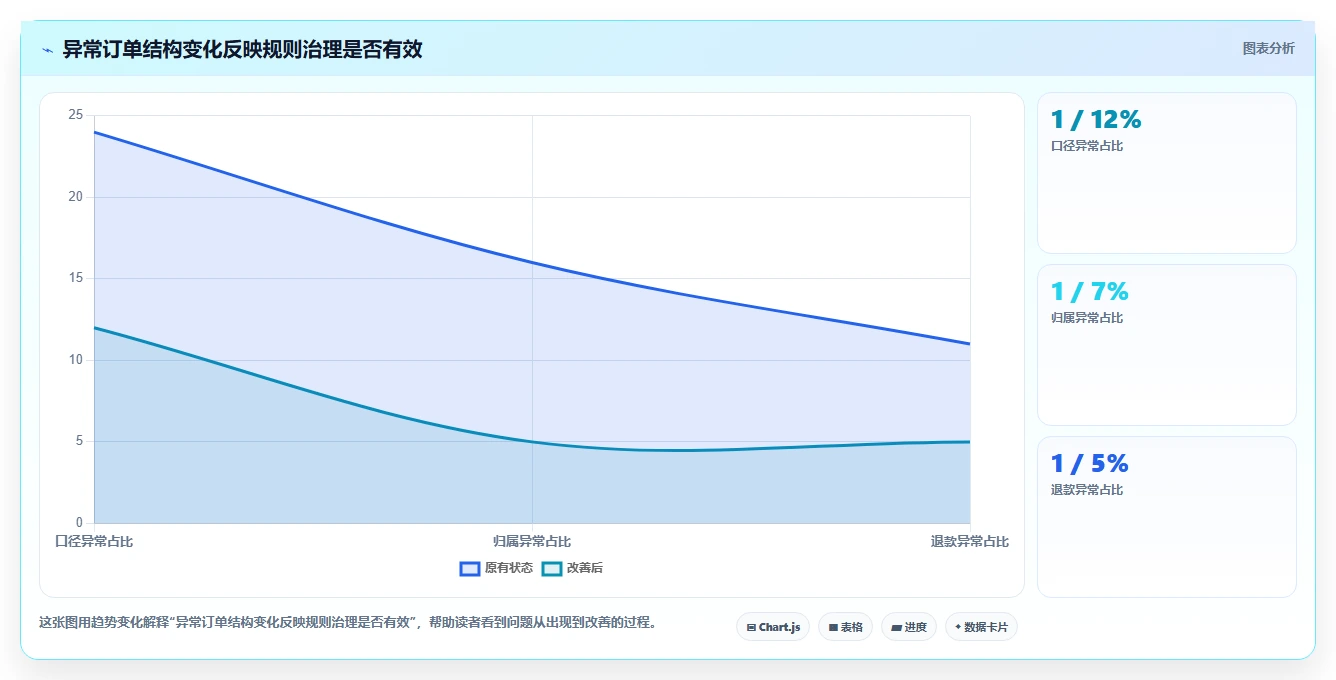Viewport: 1336px width, 680px height.
Task: Click the Chart.js tag icon
Action: pos(751,628)
